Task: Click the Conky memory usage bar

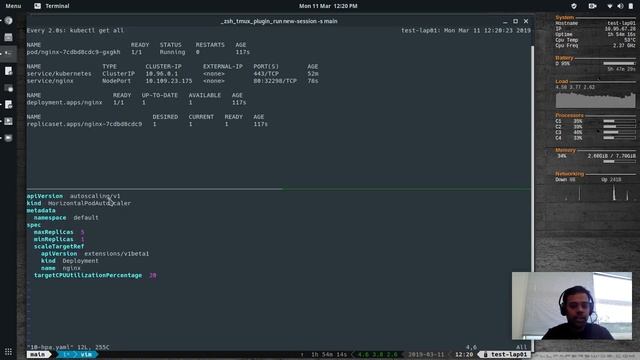Action: click(619, 162)
